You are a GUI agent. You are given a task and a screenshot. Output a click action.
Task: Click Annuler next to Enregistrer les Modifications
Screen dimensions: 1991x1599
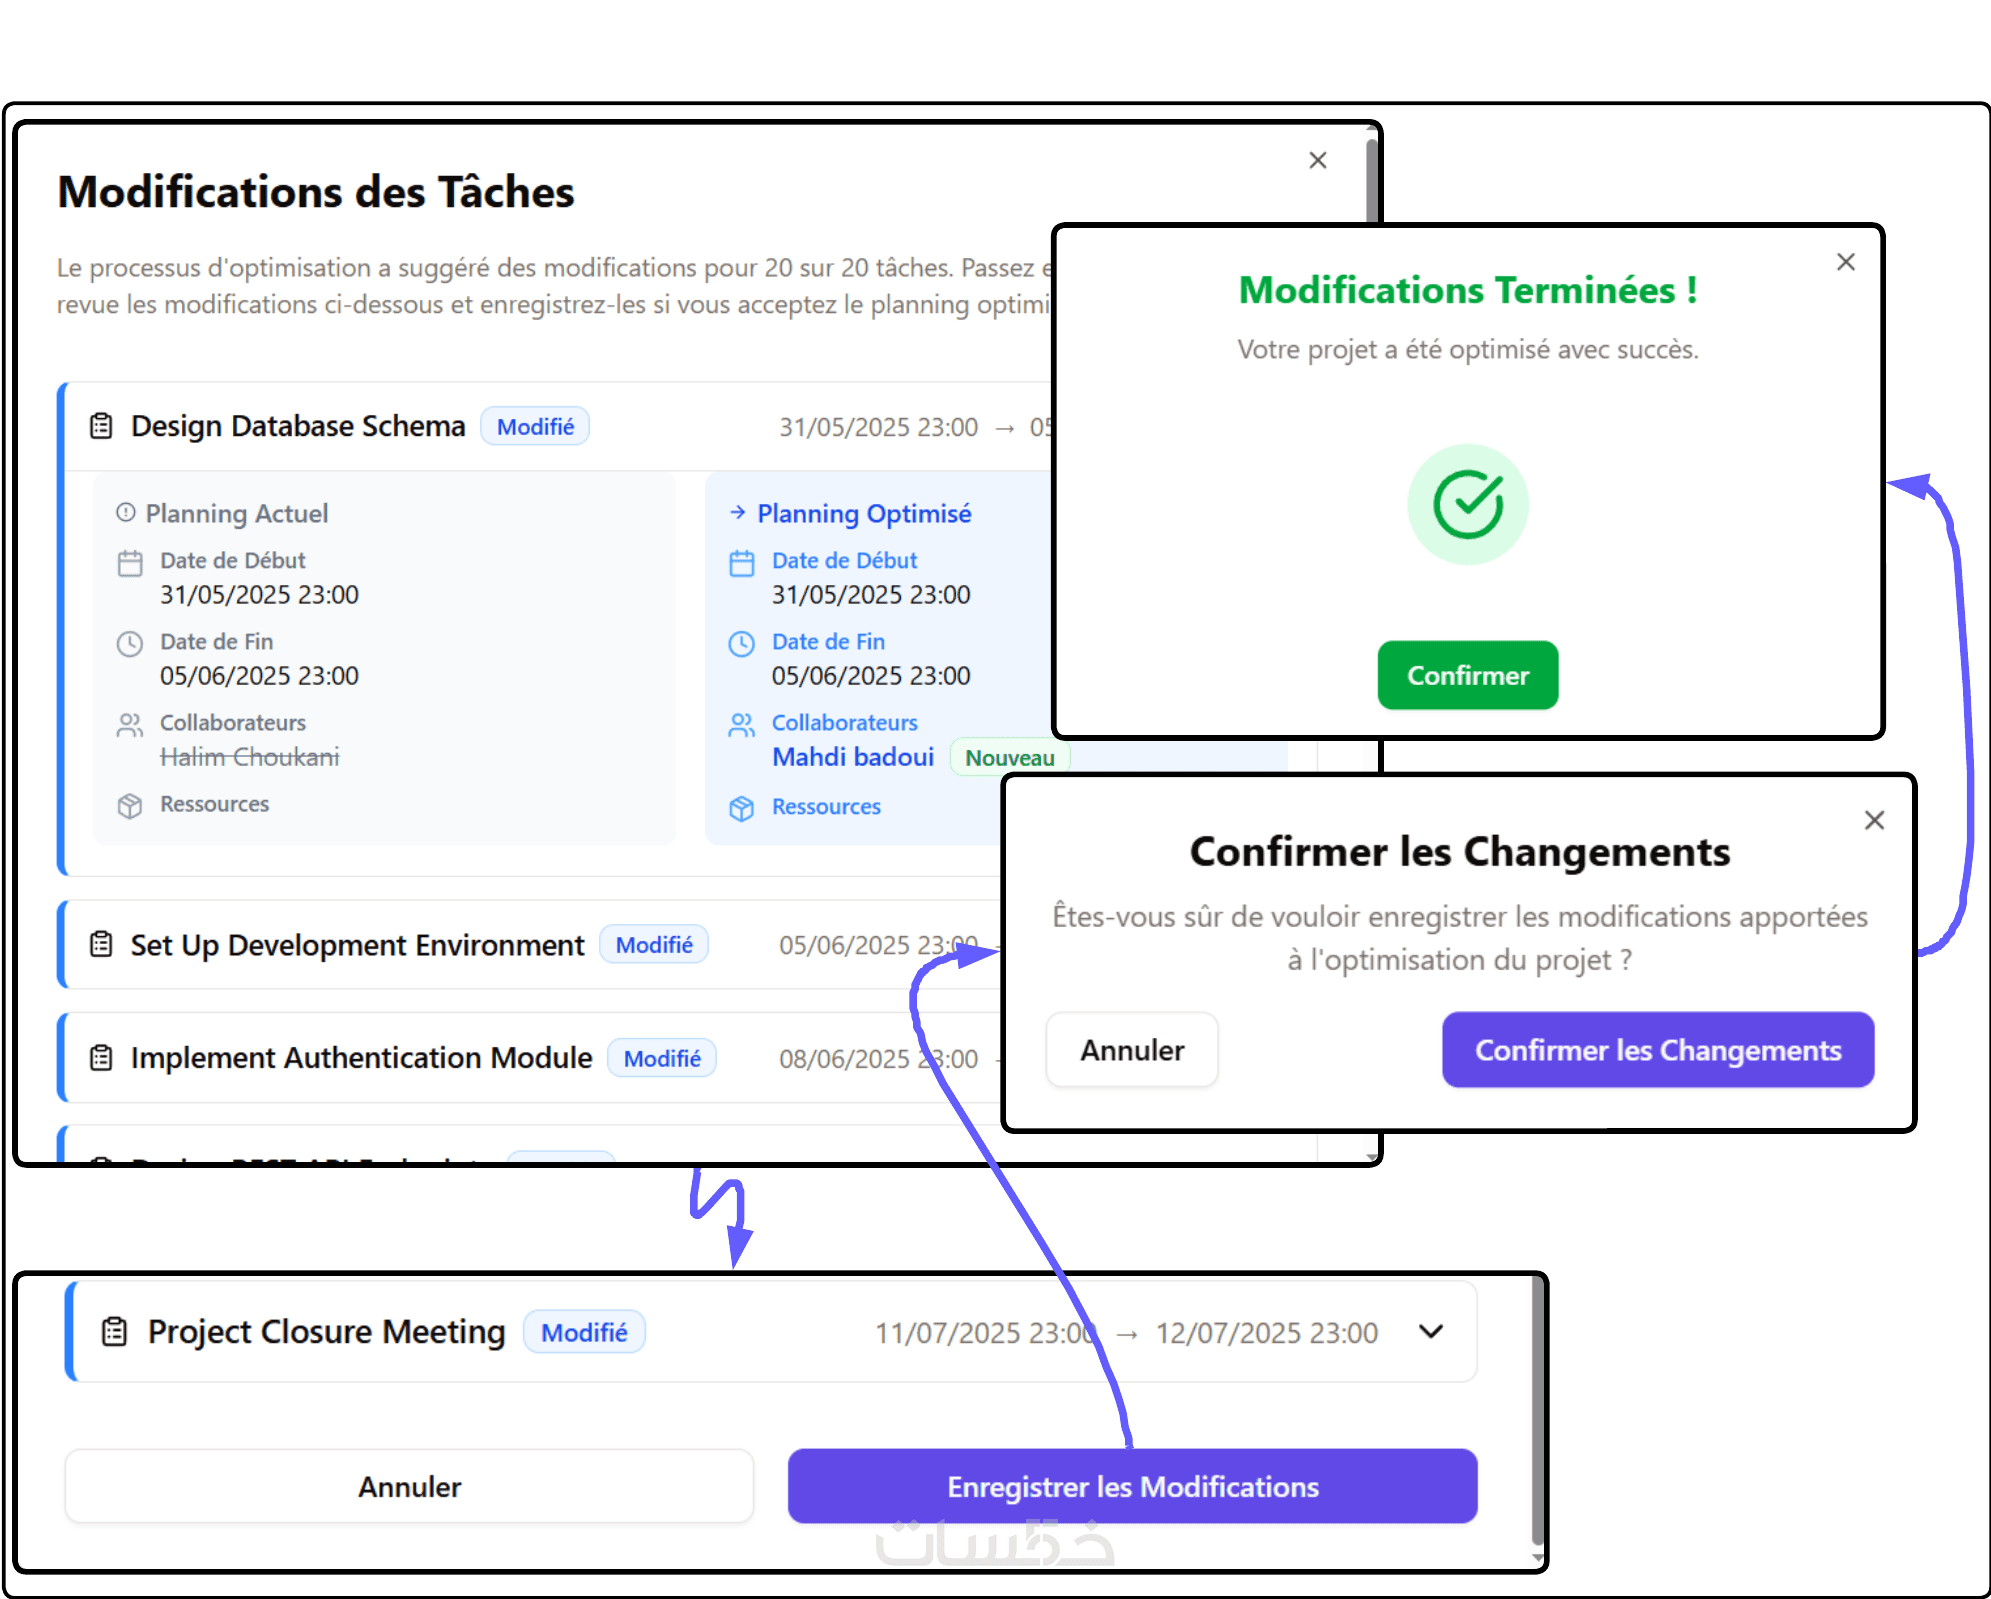tap(409, 1486)
